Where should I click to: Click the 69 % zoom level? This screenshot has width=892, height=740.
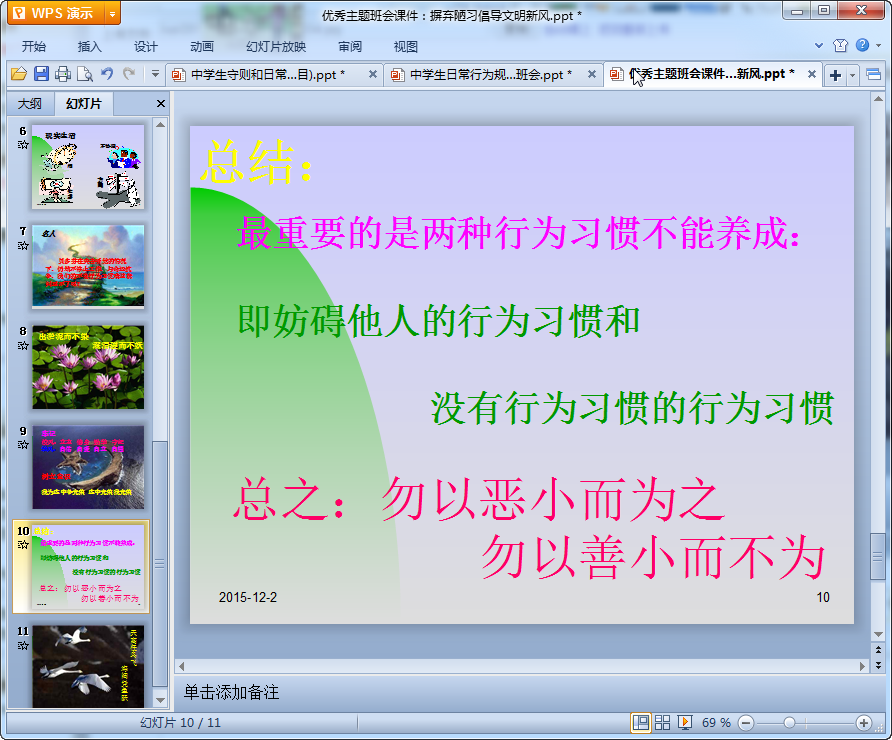tap(716, 723)
